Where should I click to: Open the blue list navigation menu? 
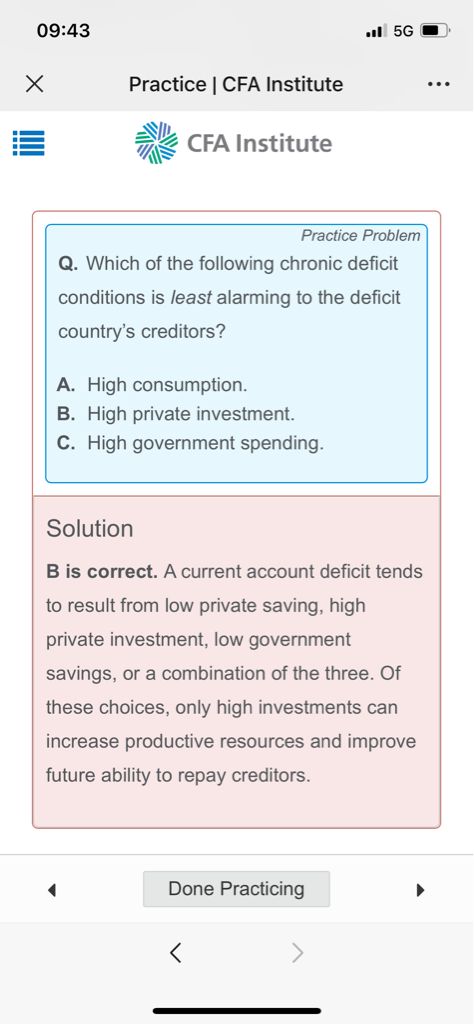click(29, 142)
